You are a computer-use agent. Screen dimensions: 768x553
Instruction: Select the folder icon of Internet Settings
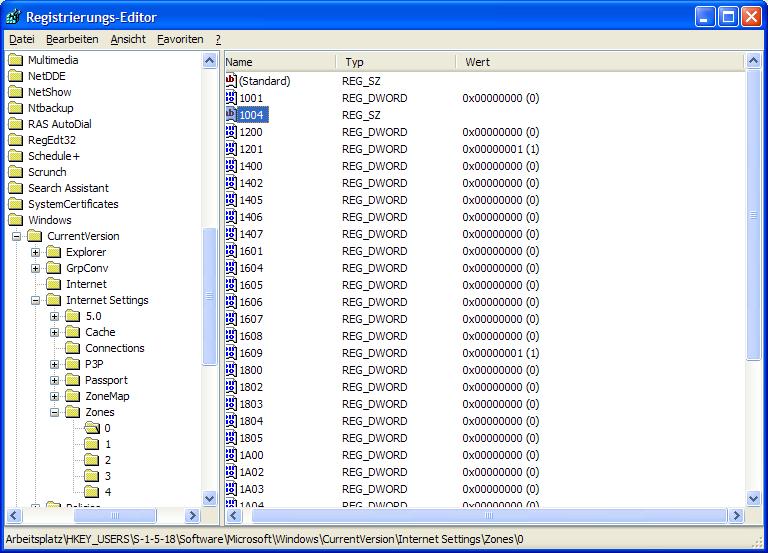[x=54, y=300]
